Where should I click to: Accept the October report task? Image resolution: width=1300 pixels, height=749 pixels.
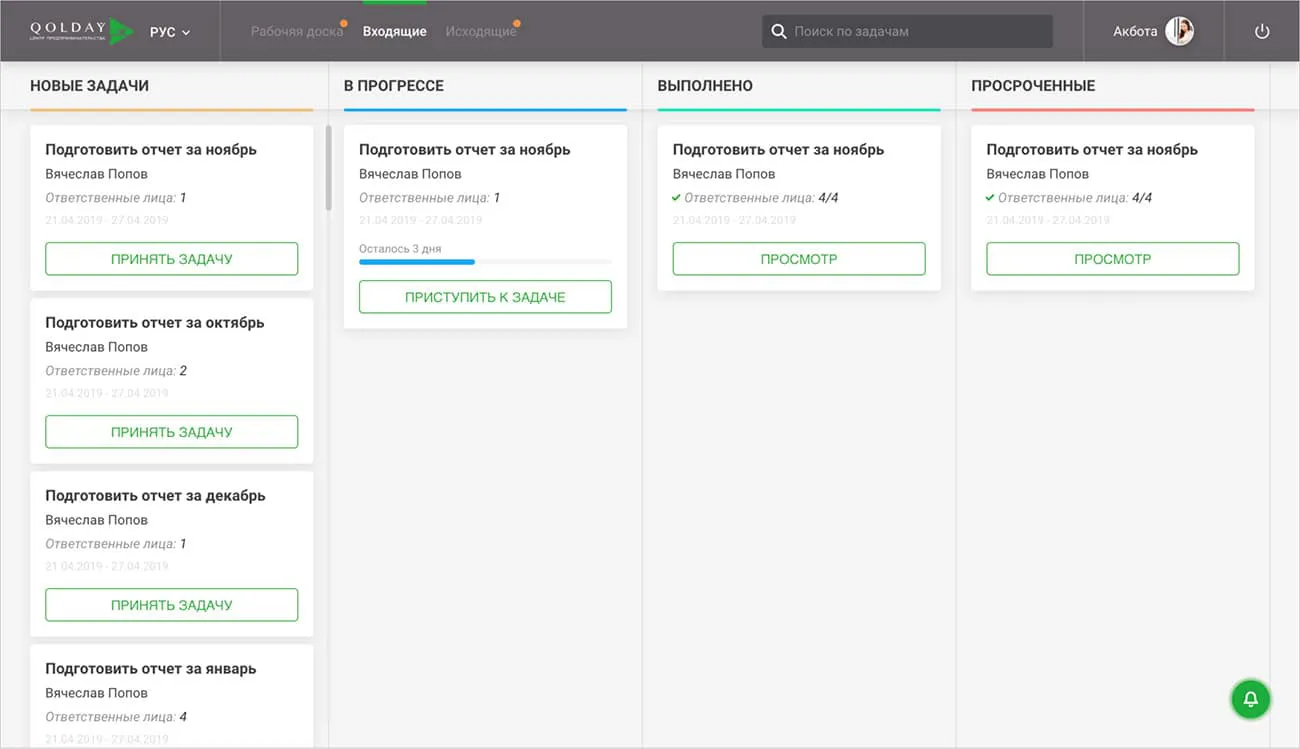pos(171,432)
